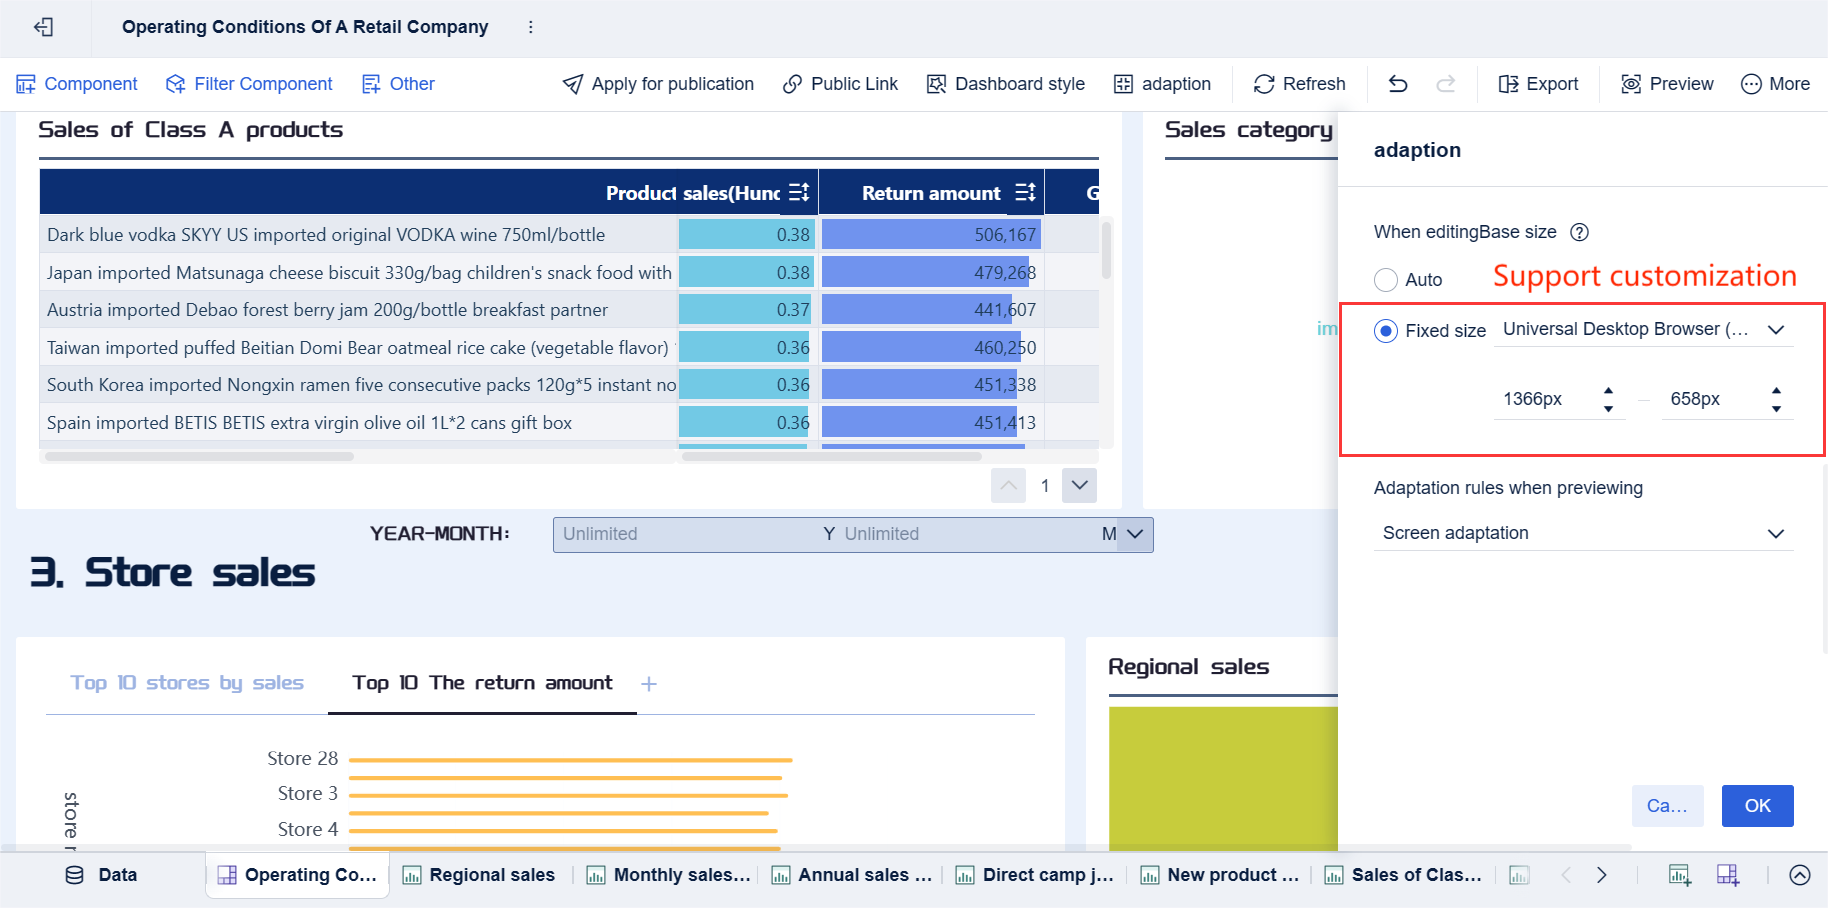Click the next page chevron below the table
Image resolution: width=1828 pixels, height=908 pixels.
1079,485
